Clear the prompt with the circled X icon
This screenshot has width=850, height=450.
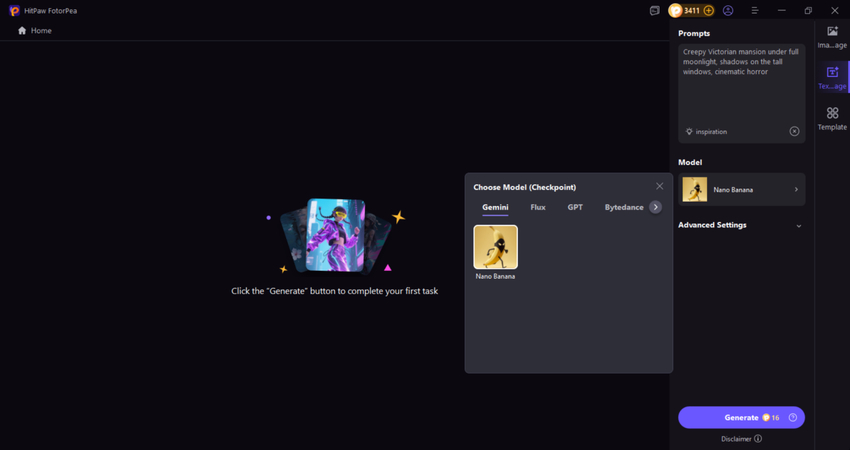coord(794,131)
